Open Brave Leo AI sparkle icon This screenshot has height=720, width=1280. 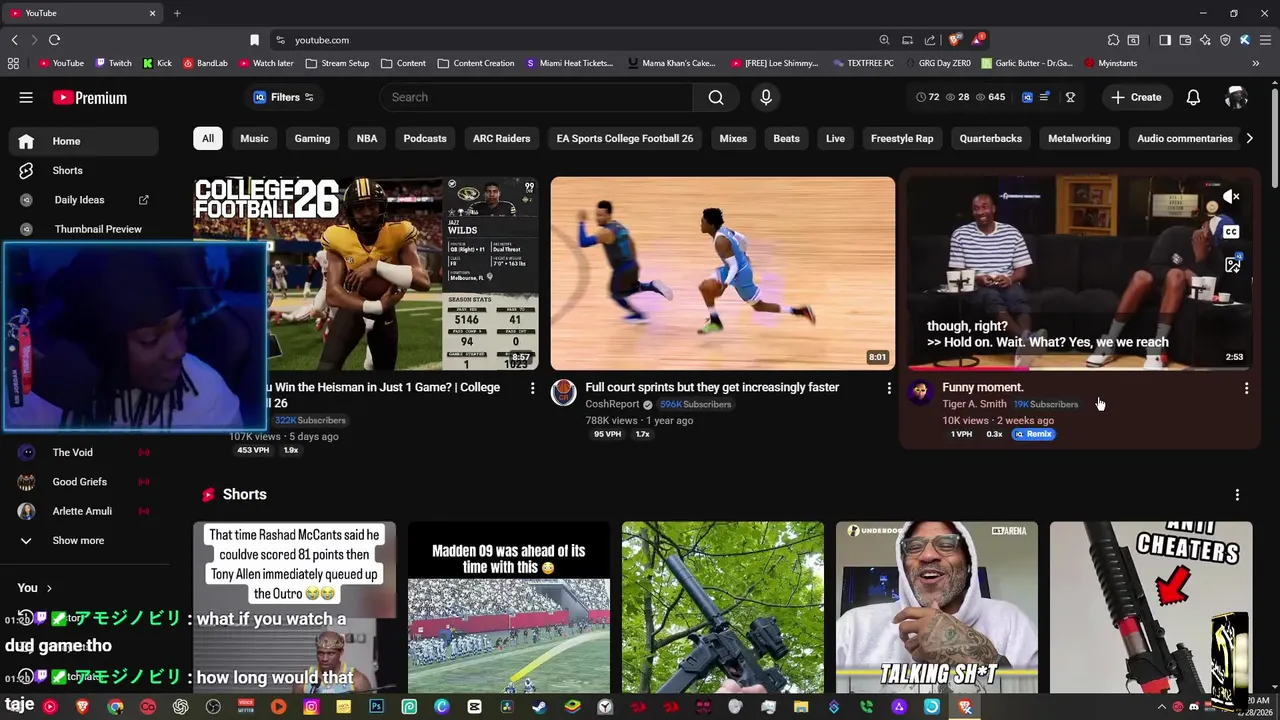click(1205, 40)
